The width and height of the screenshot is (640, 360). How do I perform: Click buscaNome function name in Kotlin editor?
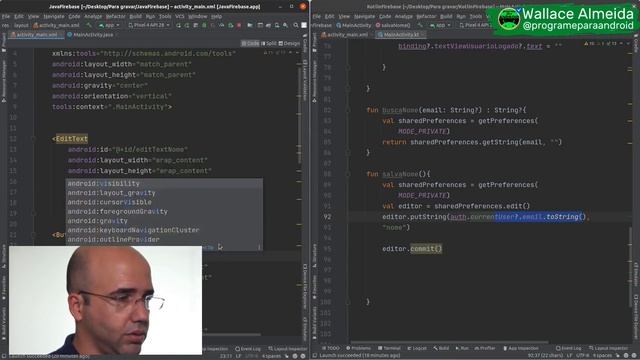coord(400,110)
